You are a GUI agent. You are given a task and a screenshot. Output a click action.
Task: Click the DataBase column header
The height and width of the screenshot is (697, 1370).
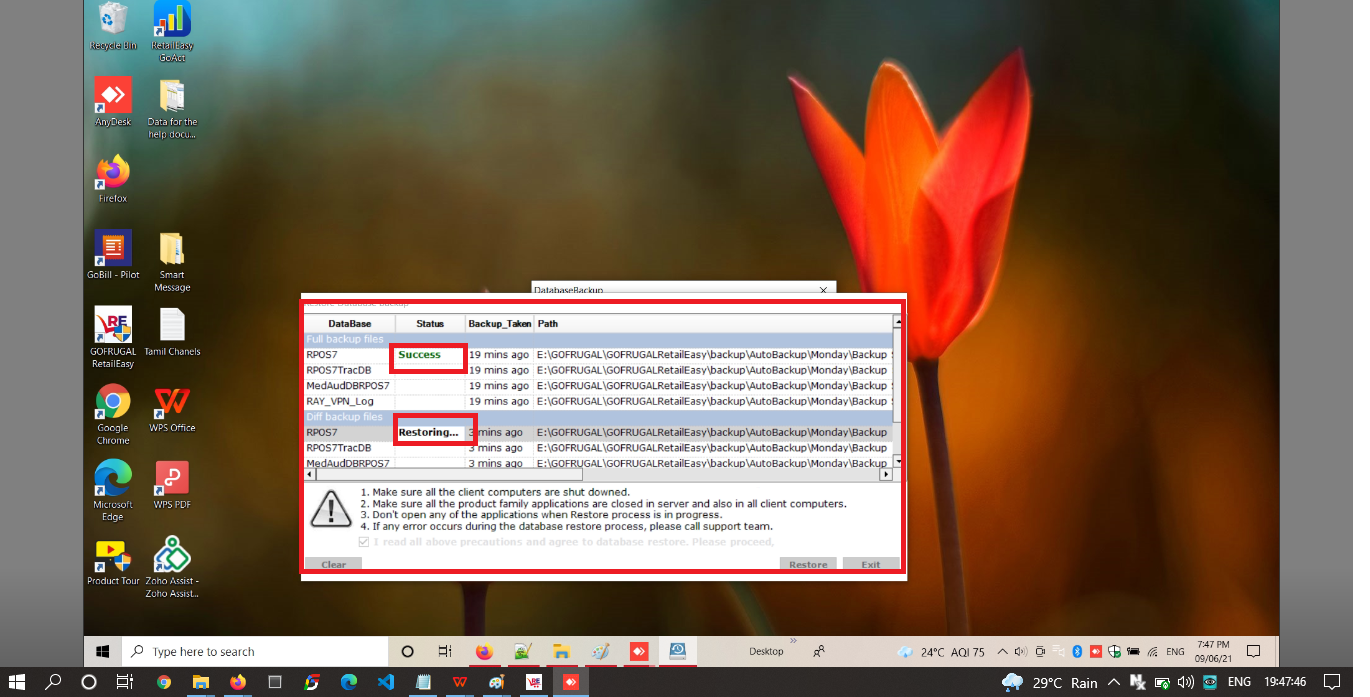350,324
